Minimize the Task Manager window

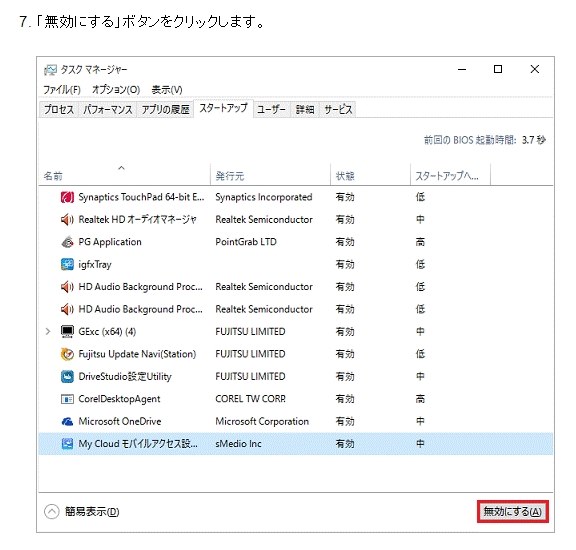462,69
